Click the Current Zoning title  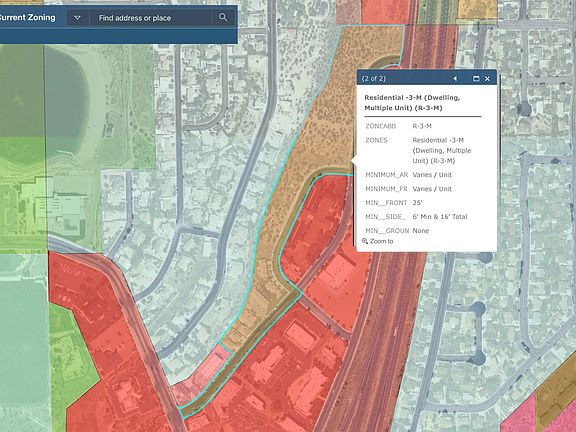(x=27, y=17)
